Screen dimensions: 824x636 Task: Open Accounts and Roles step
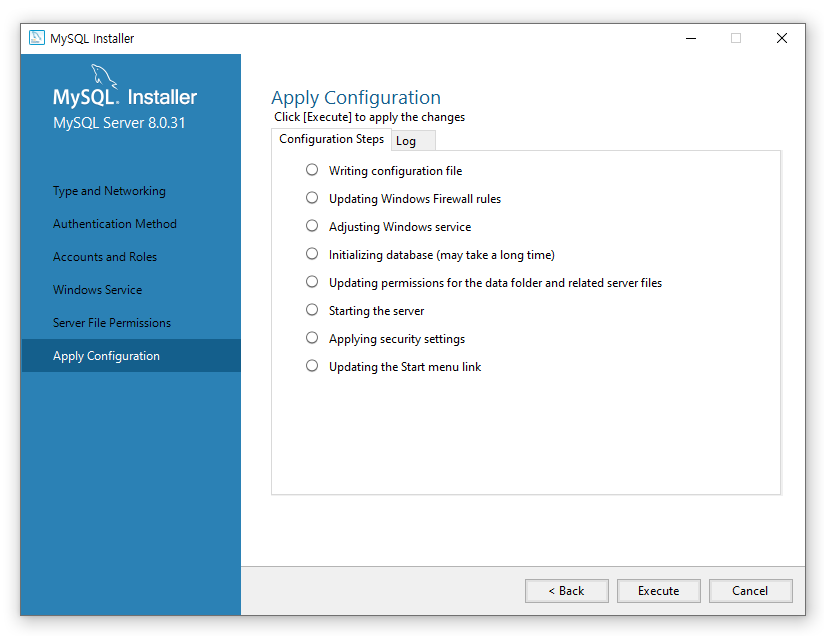(x=105, y=257)
